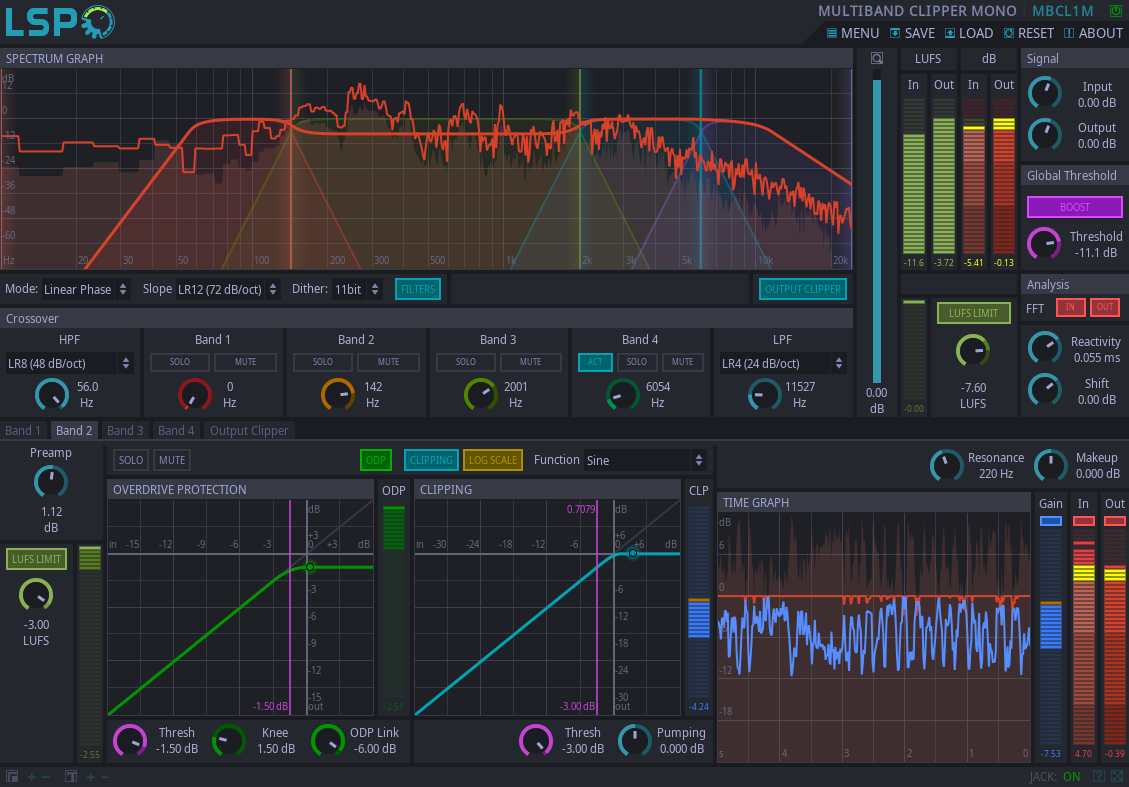Click the font scaling T icon
Image resolution: width=1129 pixels, height=787 pixels.
pyautogui.click(x=71, y=776)
